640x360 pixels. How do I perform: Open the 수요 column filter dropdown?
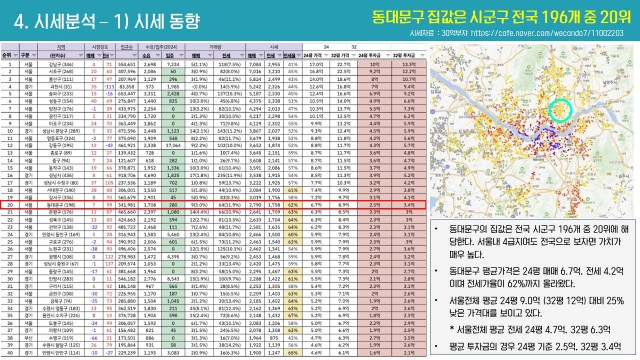158,55
